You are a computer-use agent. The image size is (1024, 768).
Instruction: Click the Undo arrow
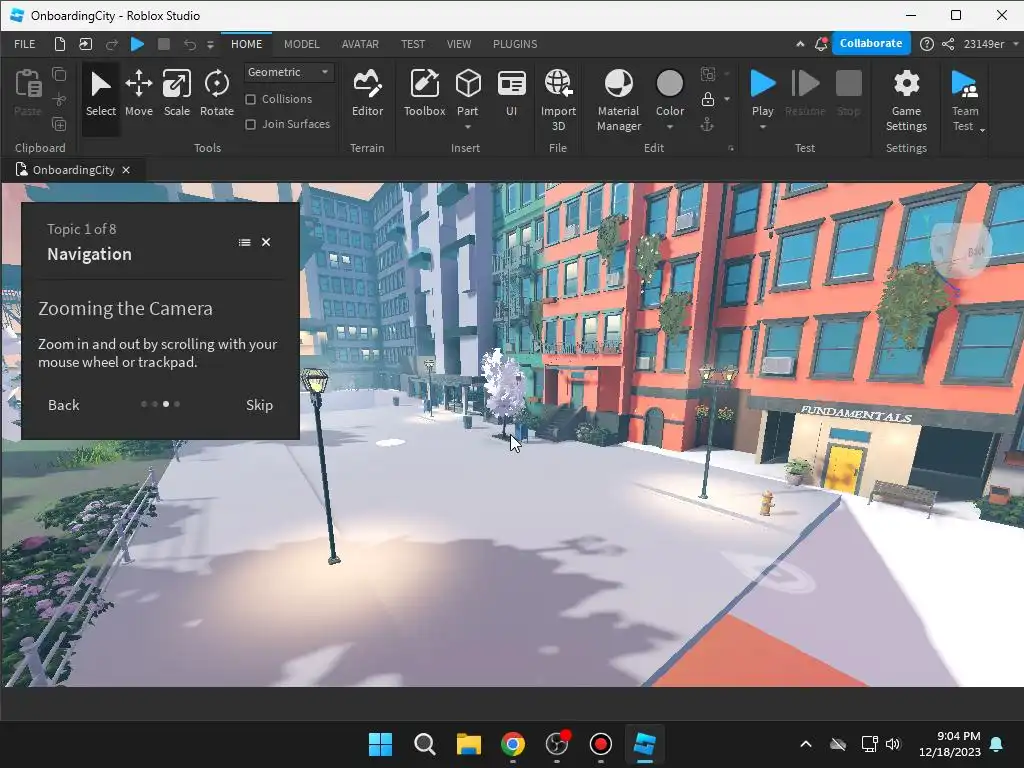(x=189, y=44)
